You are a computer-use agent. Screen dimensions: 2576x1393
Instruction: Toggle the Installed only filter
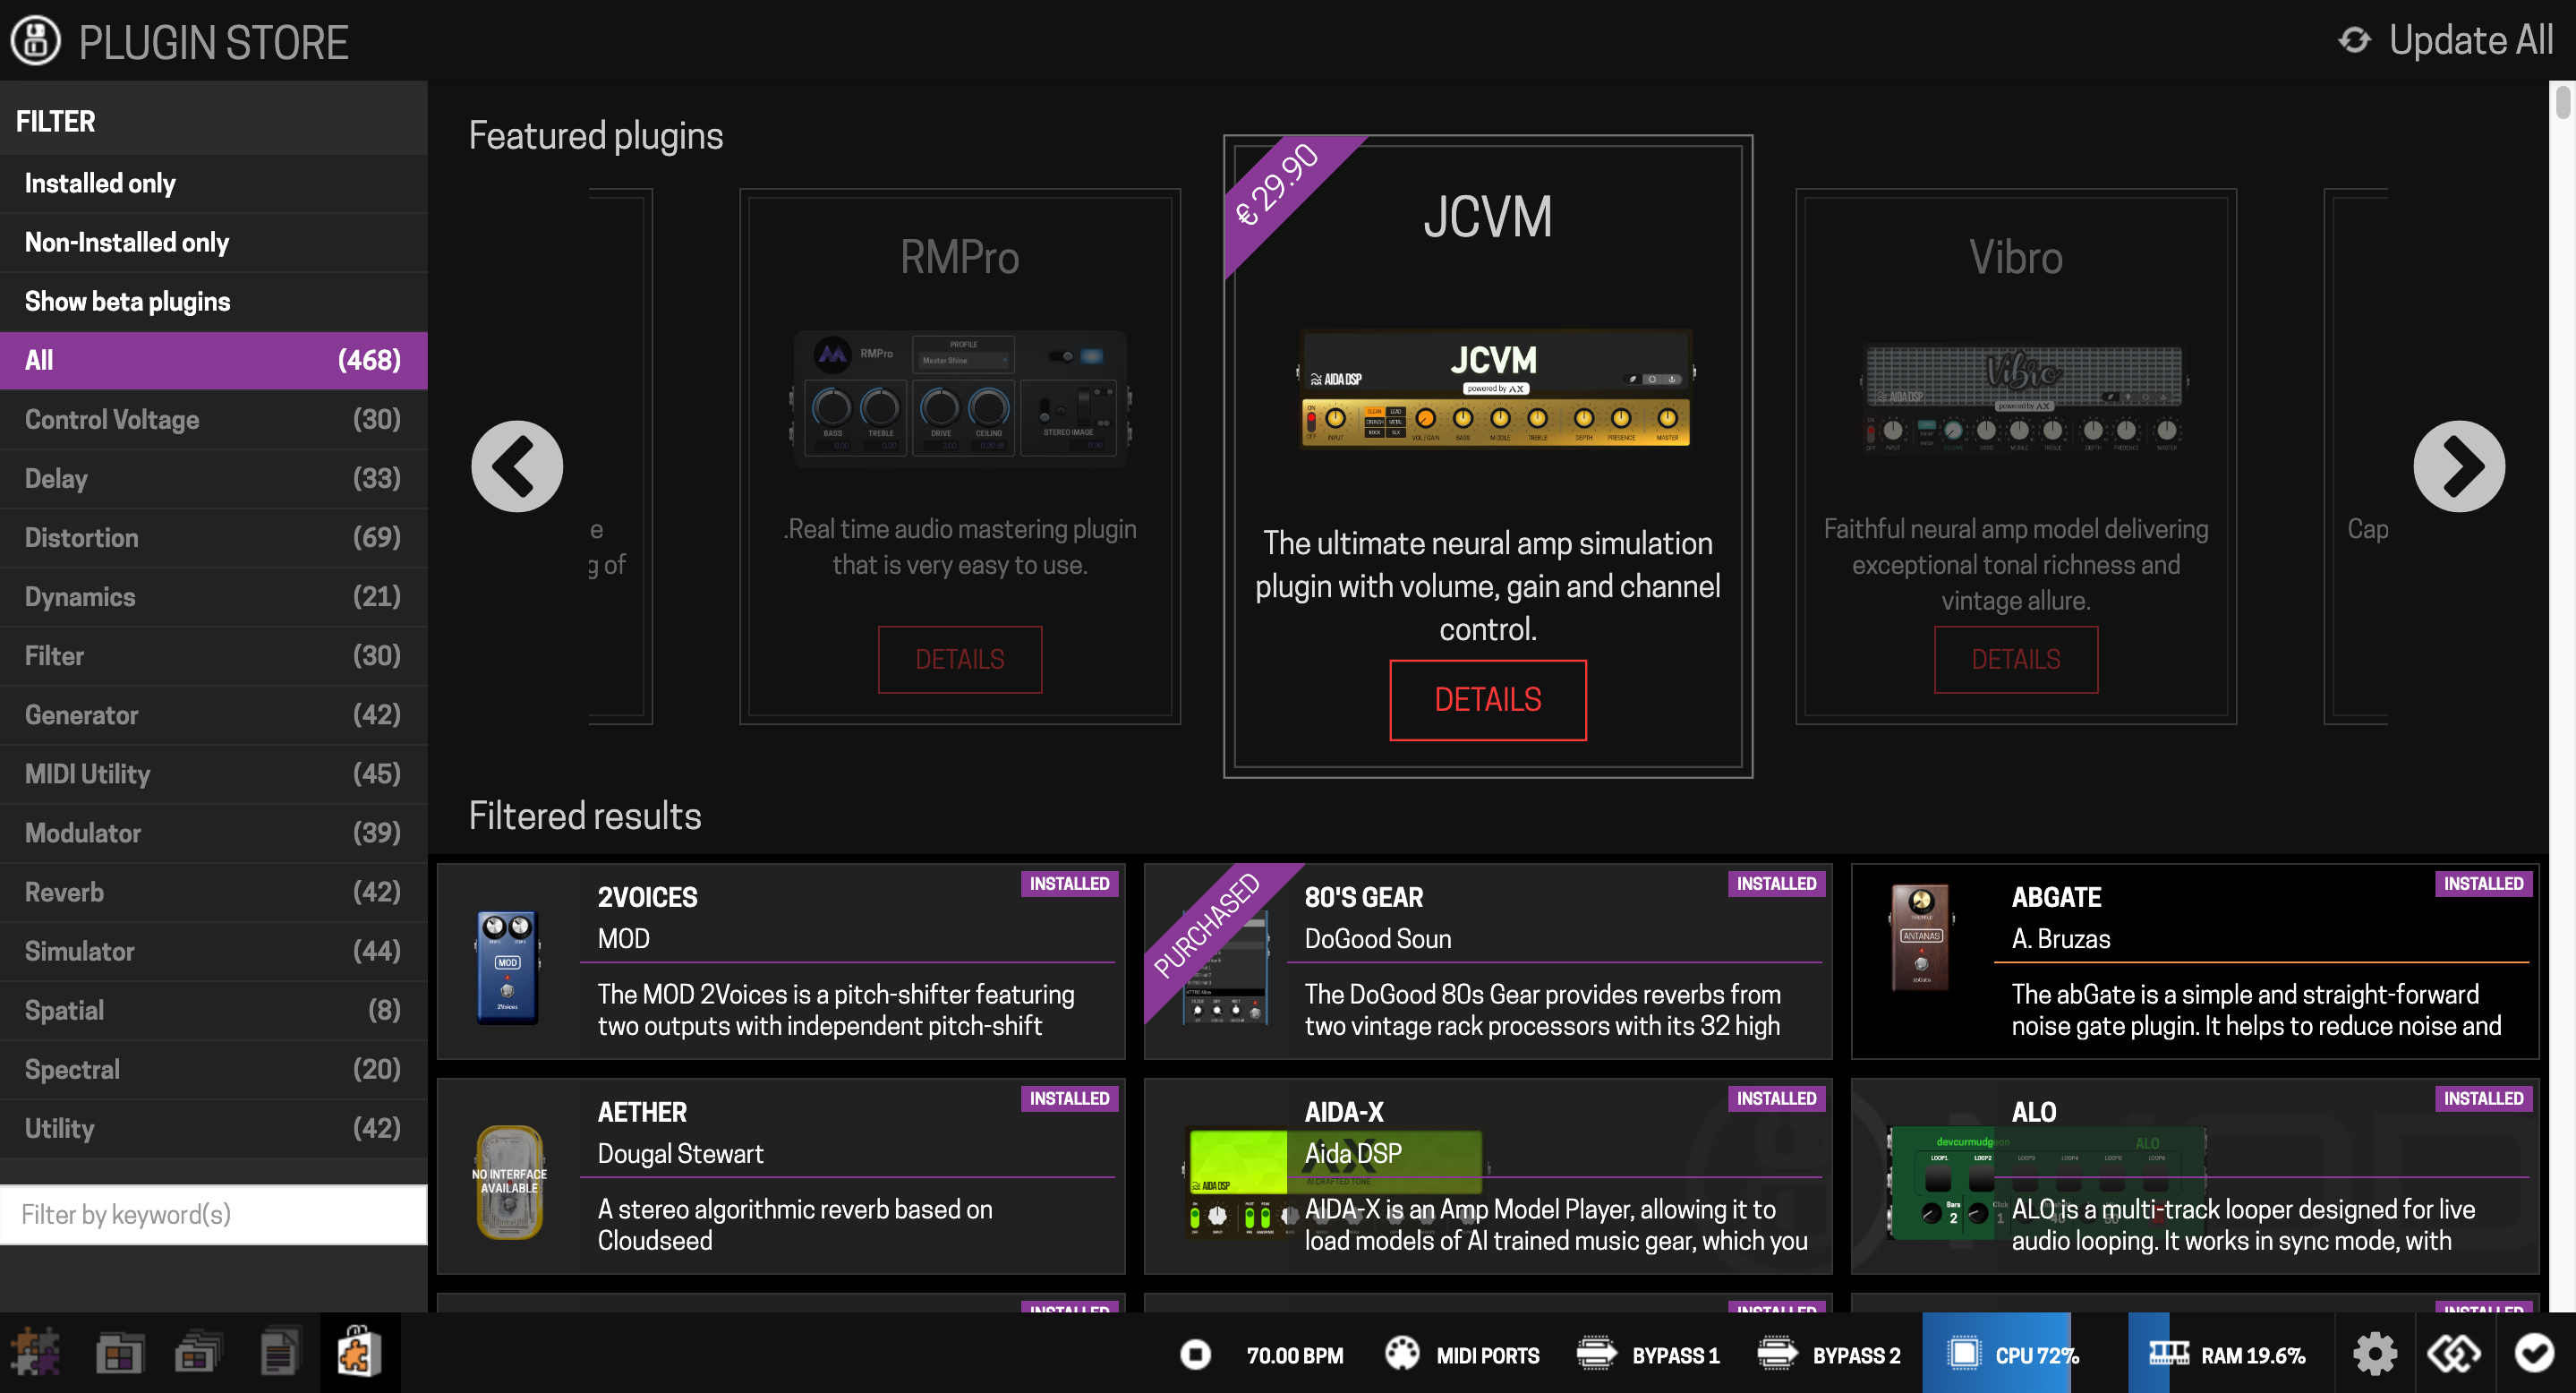pos(100,183)
